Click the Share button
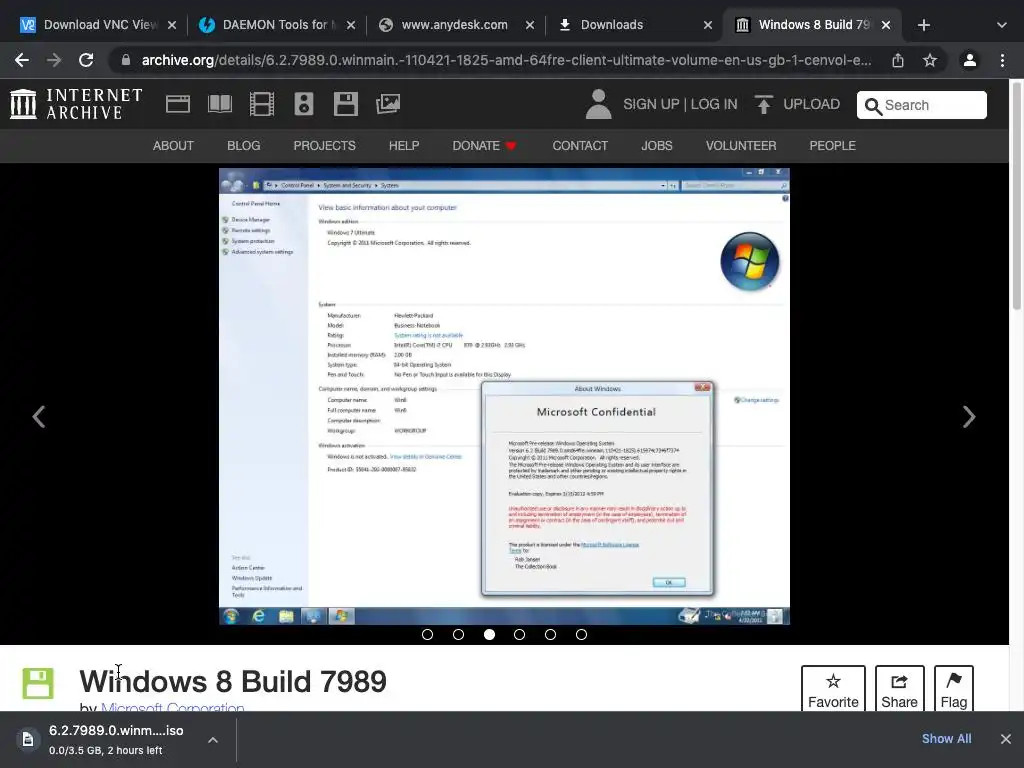1024x768 pixels. [899, 688]
